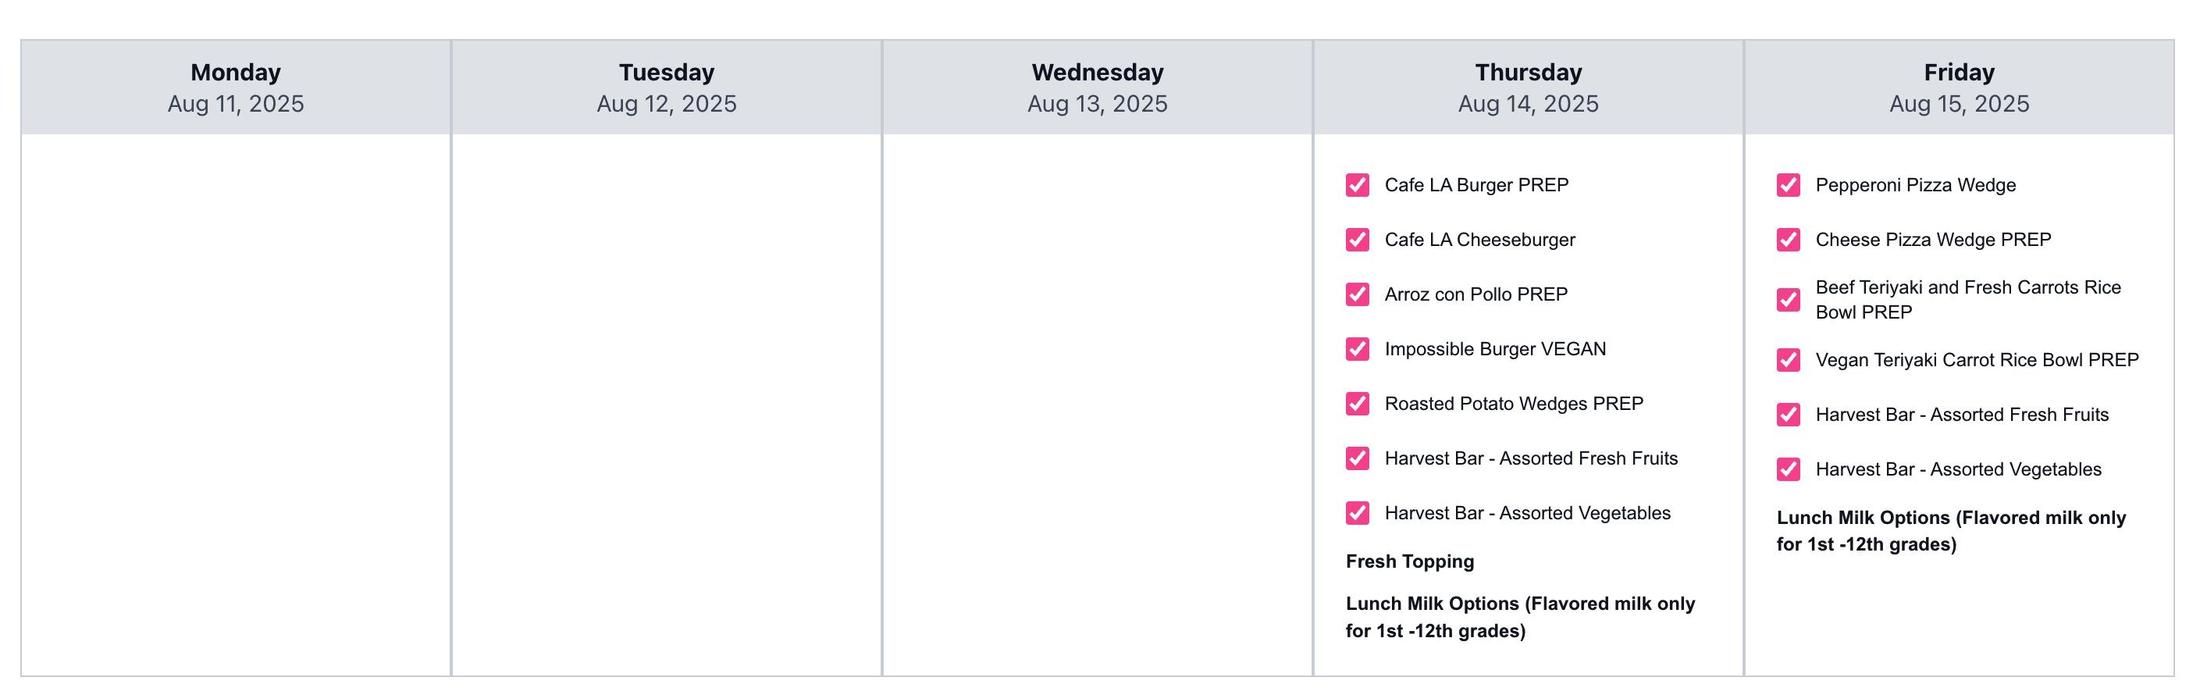The height and width of the screenshot is (695, 2200).
Task: Uncheck Beef Teriyaki and Fresh Carrots Rice Bowl
Action: (x=1788, y=300)
